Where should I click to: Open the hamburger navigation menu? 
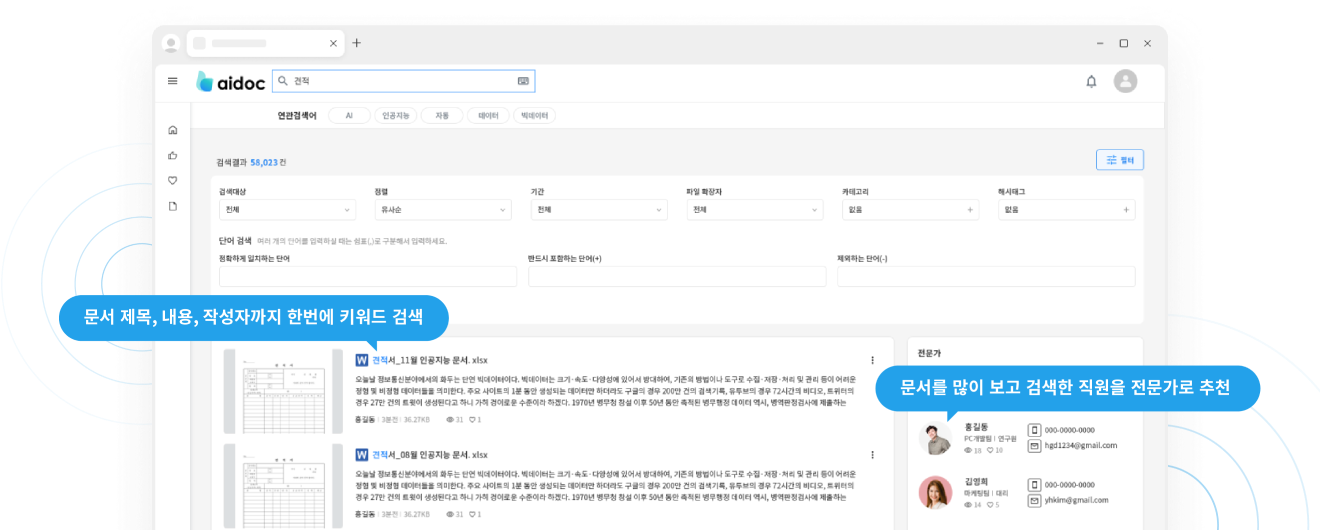[x=172, y=81]
